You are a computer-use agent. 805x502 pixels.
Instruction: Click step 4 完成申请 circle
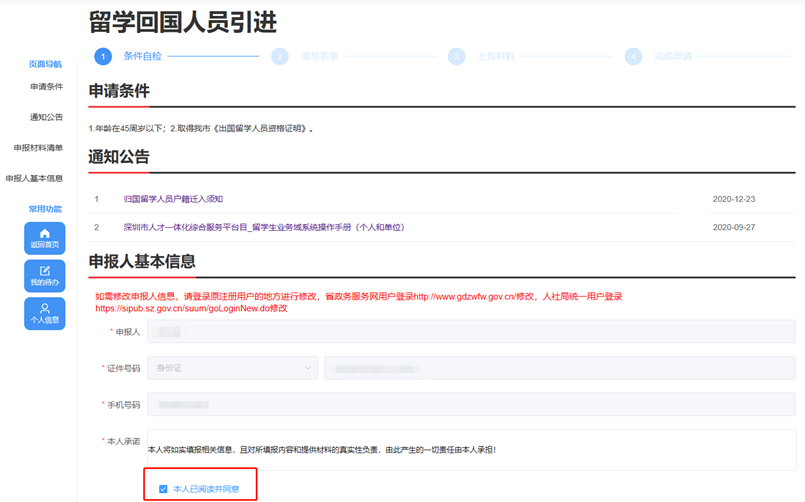(x=633, y=57)
